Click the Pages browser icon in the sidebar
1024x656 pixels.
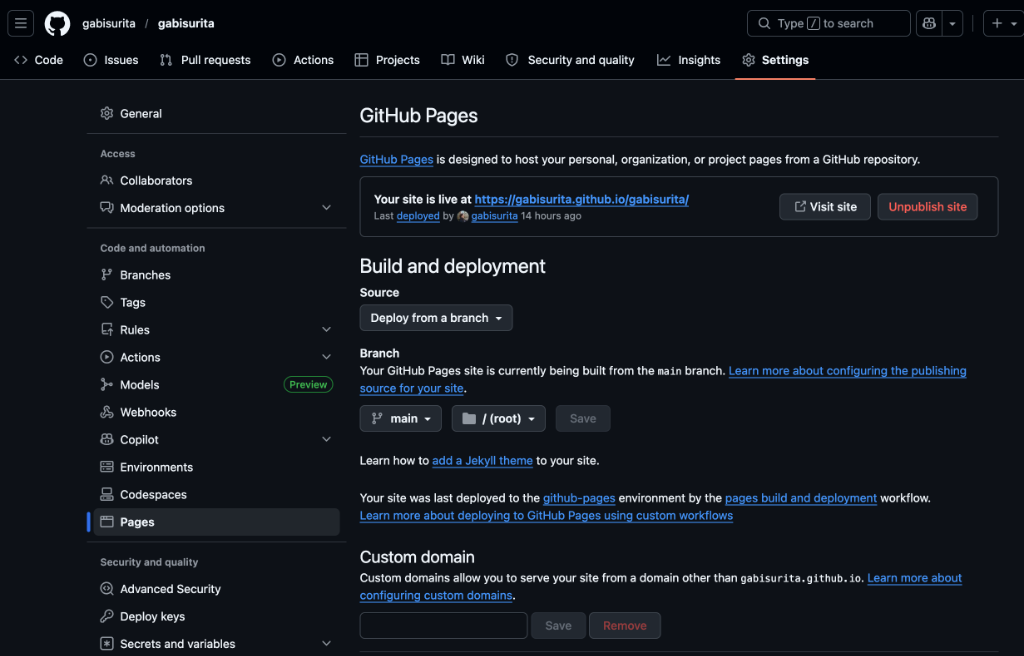[106, 522]
